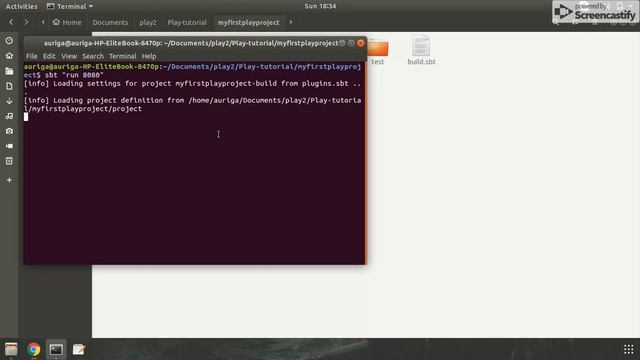This screenshot has width=640, height=360.
Task: Open the Edit menu in terminal
Action: pos(49,56)
